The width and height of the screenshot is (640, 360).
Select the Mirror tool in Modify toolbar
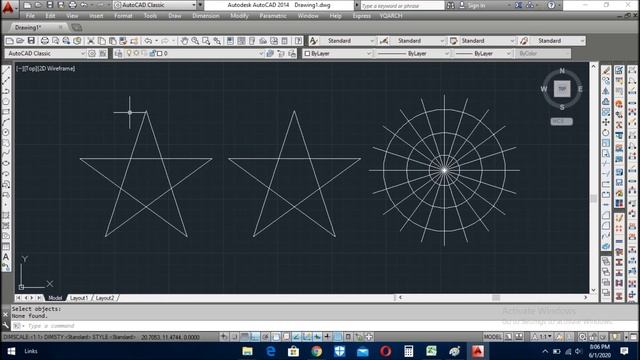click(606, 91)
